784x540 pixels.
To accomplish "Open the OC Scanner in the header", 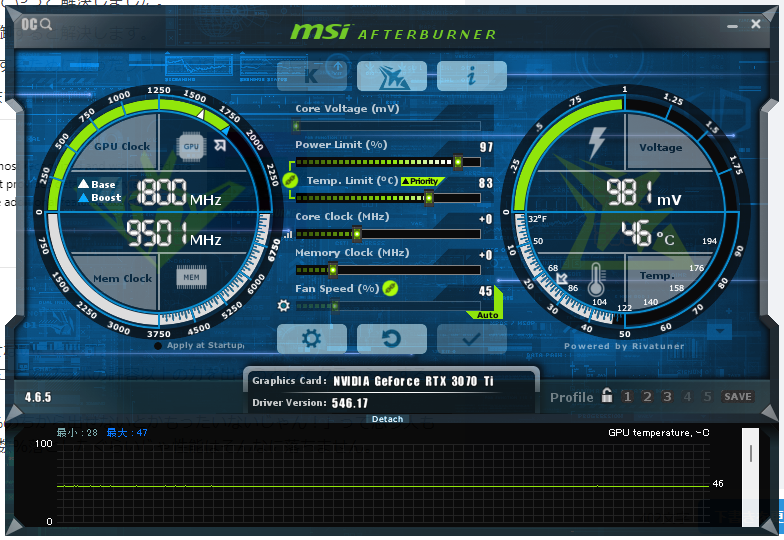I will pos(36,24).
